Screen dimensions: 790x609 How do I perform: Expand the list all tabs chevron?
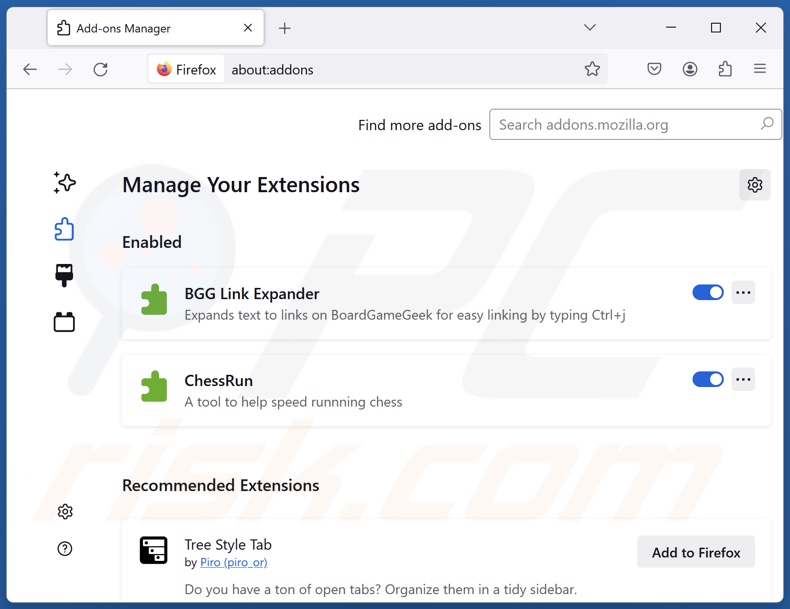590,28
